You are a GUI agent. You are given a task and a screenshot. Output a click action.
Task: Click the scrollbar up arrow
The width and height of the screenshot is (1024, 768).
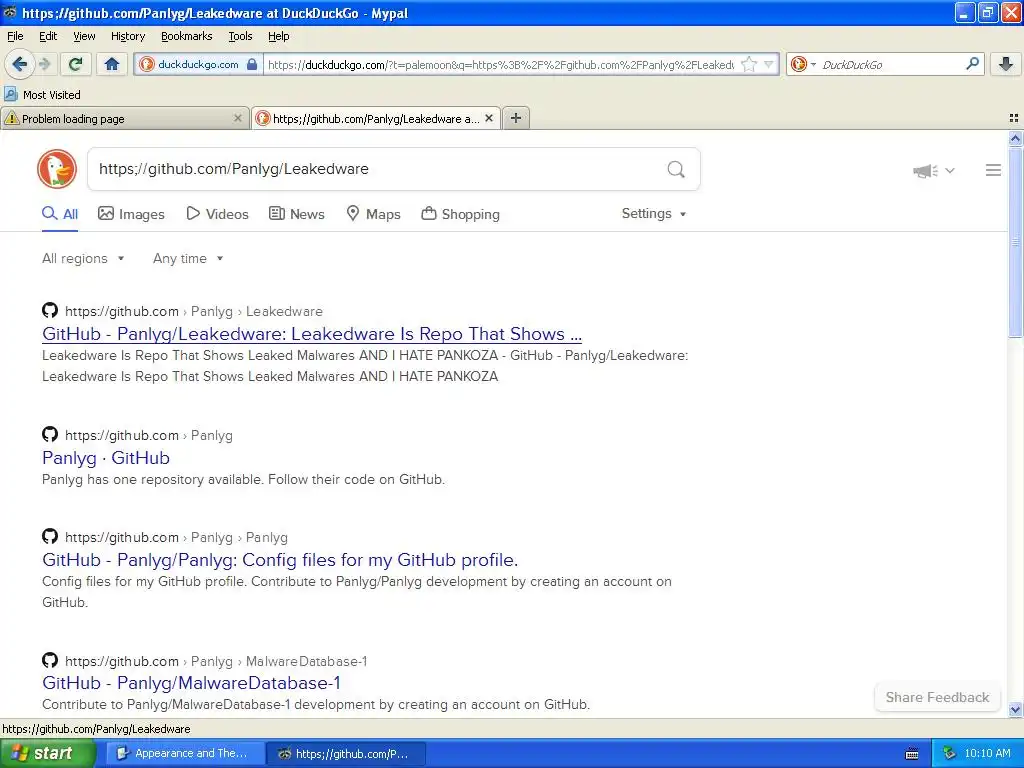(x=1015, y=138)
